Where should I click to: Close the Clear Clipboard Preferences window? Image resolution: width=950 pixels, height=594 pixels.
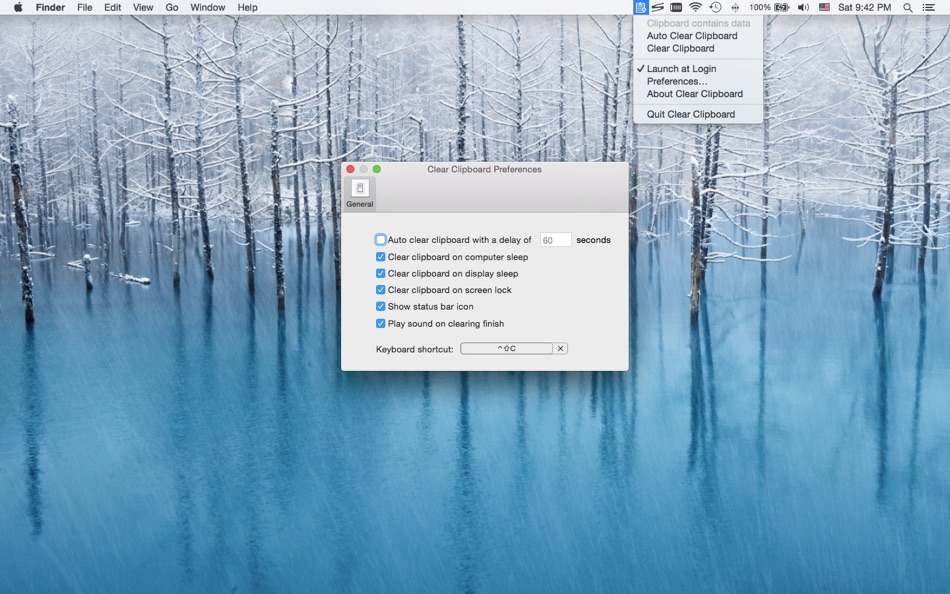click(x=350, y=169)
